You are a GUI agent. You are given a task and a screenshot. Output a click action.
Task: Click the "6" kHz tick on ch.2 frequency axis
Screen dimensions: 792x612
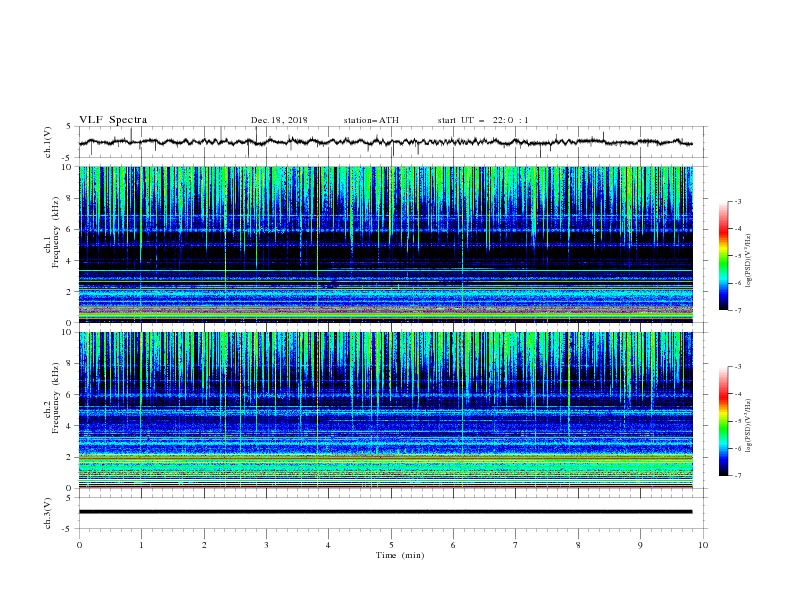(x=69, y=394)
